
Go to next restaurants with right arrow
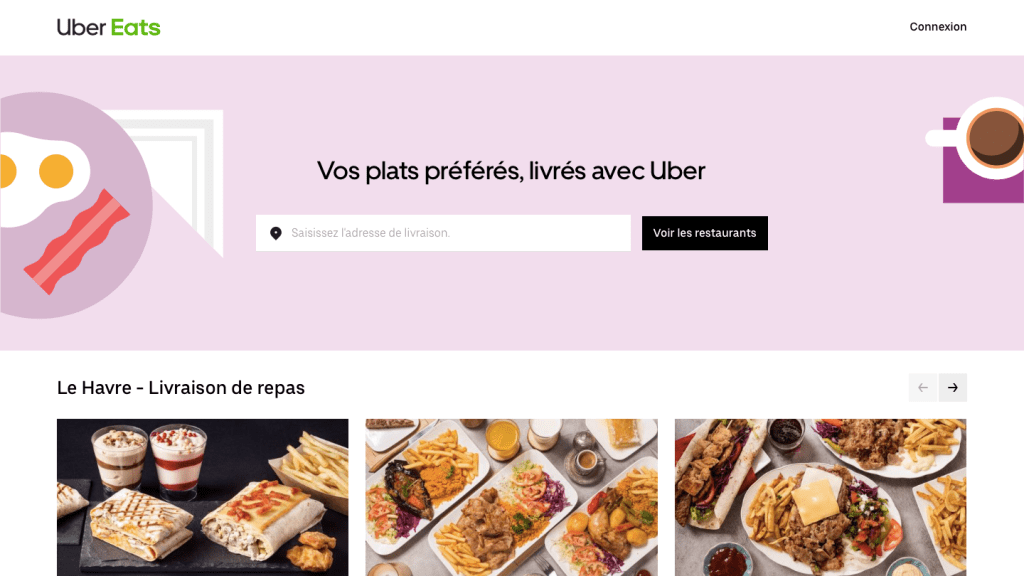pos(953,388)
